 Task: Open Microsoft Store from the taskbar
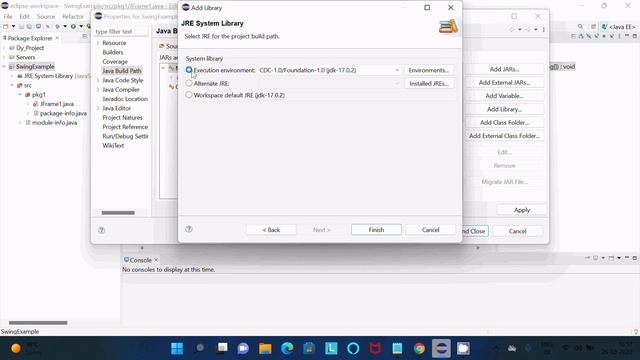[309, 349]
